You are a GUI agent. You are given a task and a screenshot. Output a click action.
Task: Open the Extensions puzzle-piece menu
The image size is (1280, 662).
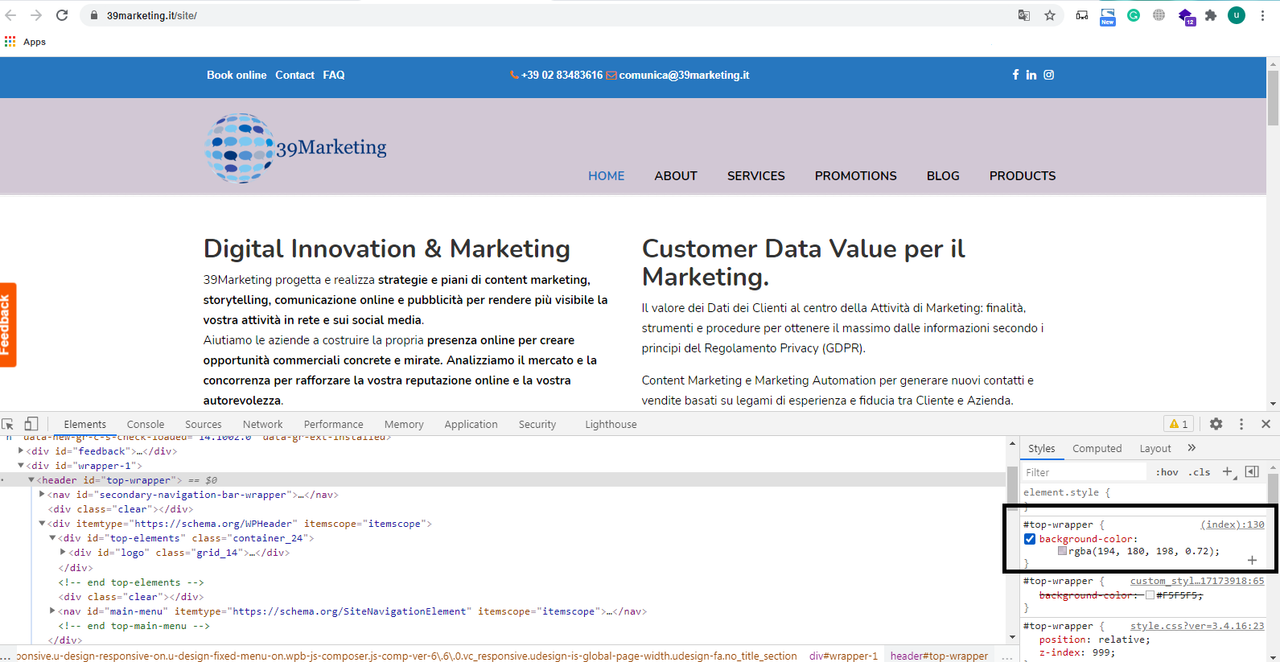(x=1211, y=16)
